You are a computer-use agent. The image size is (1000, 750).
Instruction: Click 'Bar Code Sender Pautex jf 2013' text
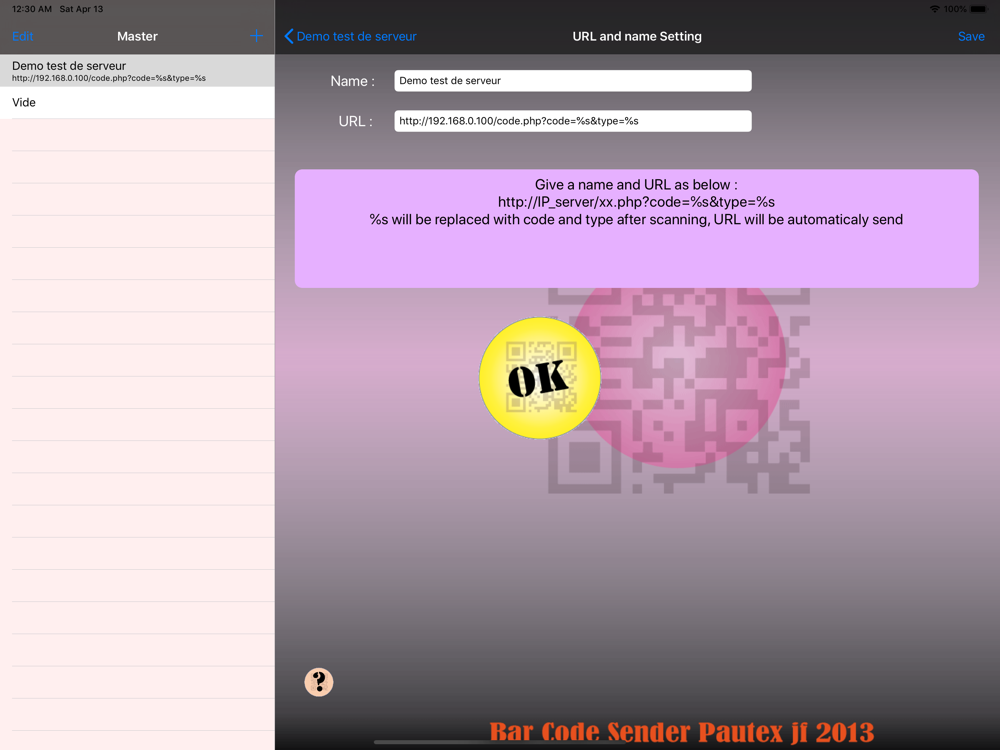pos(682,732)
